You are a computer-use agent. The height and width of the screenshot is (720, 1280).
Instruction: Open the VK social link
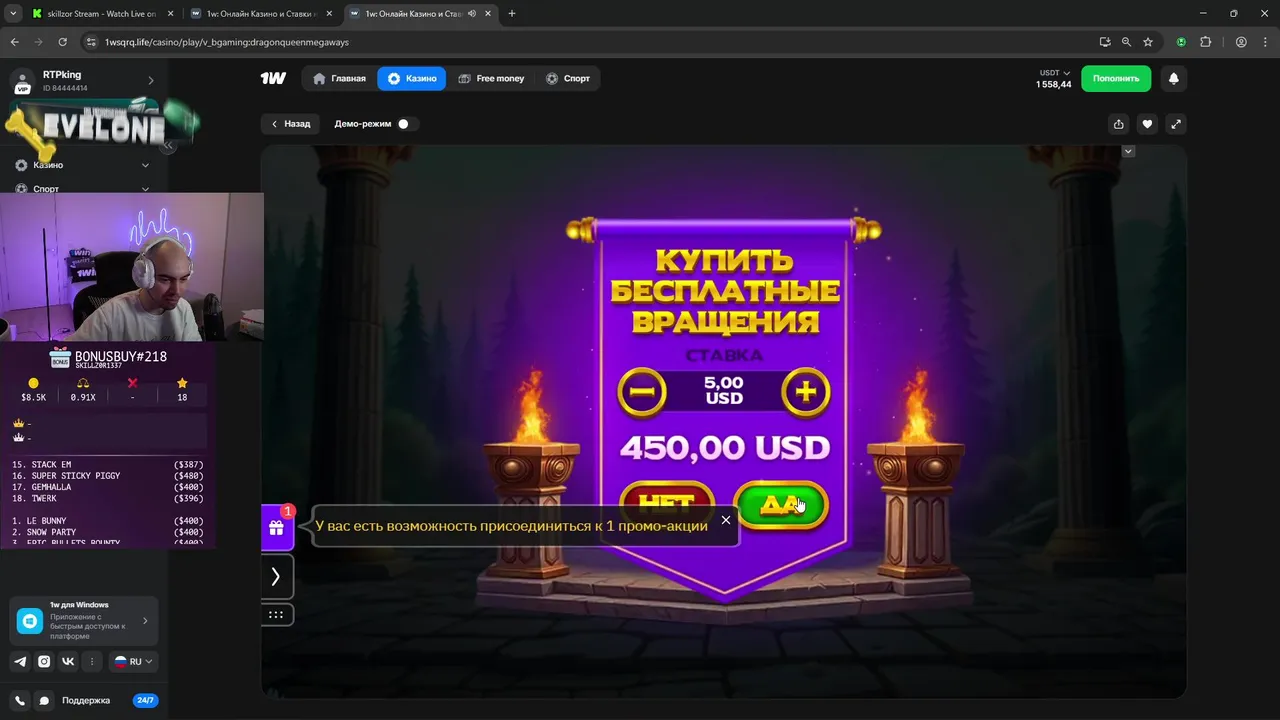coord(68,661)
